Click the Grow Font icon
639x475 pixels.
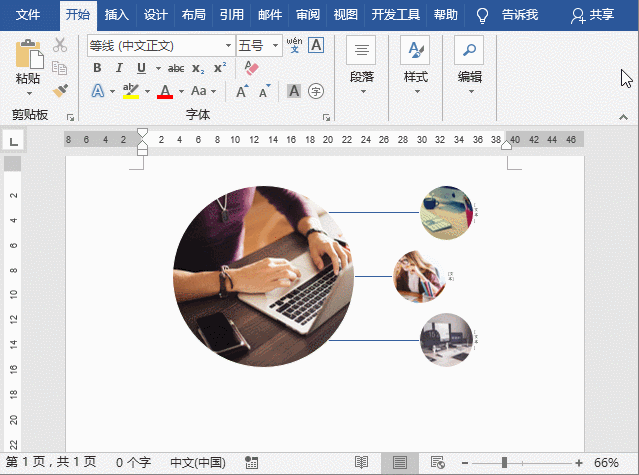[x=242, y=91]
